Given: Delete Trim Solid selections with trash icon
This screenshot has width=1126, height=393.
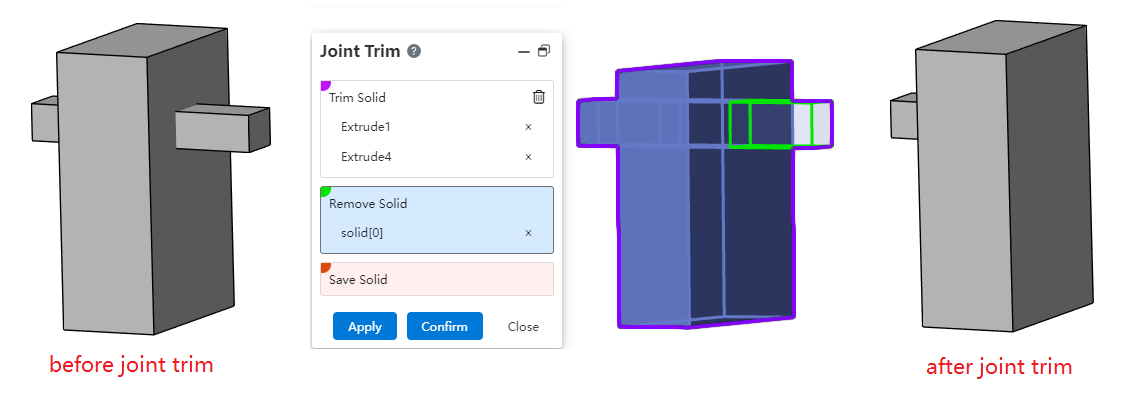Looking at the screenshot, I should (539, 97).
